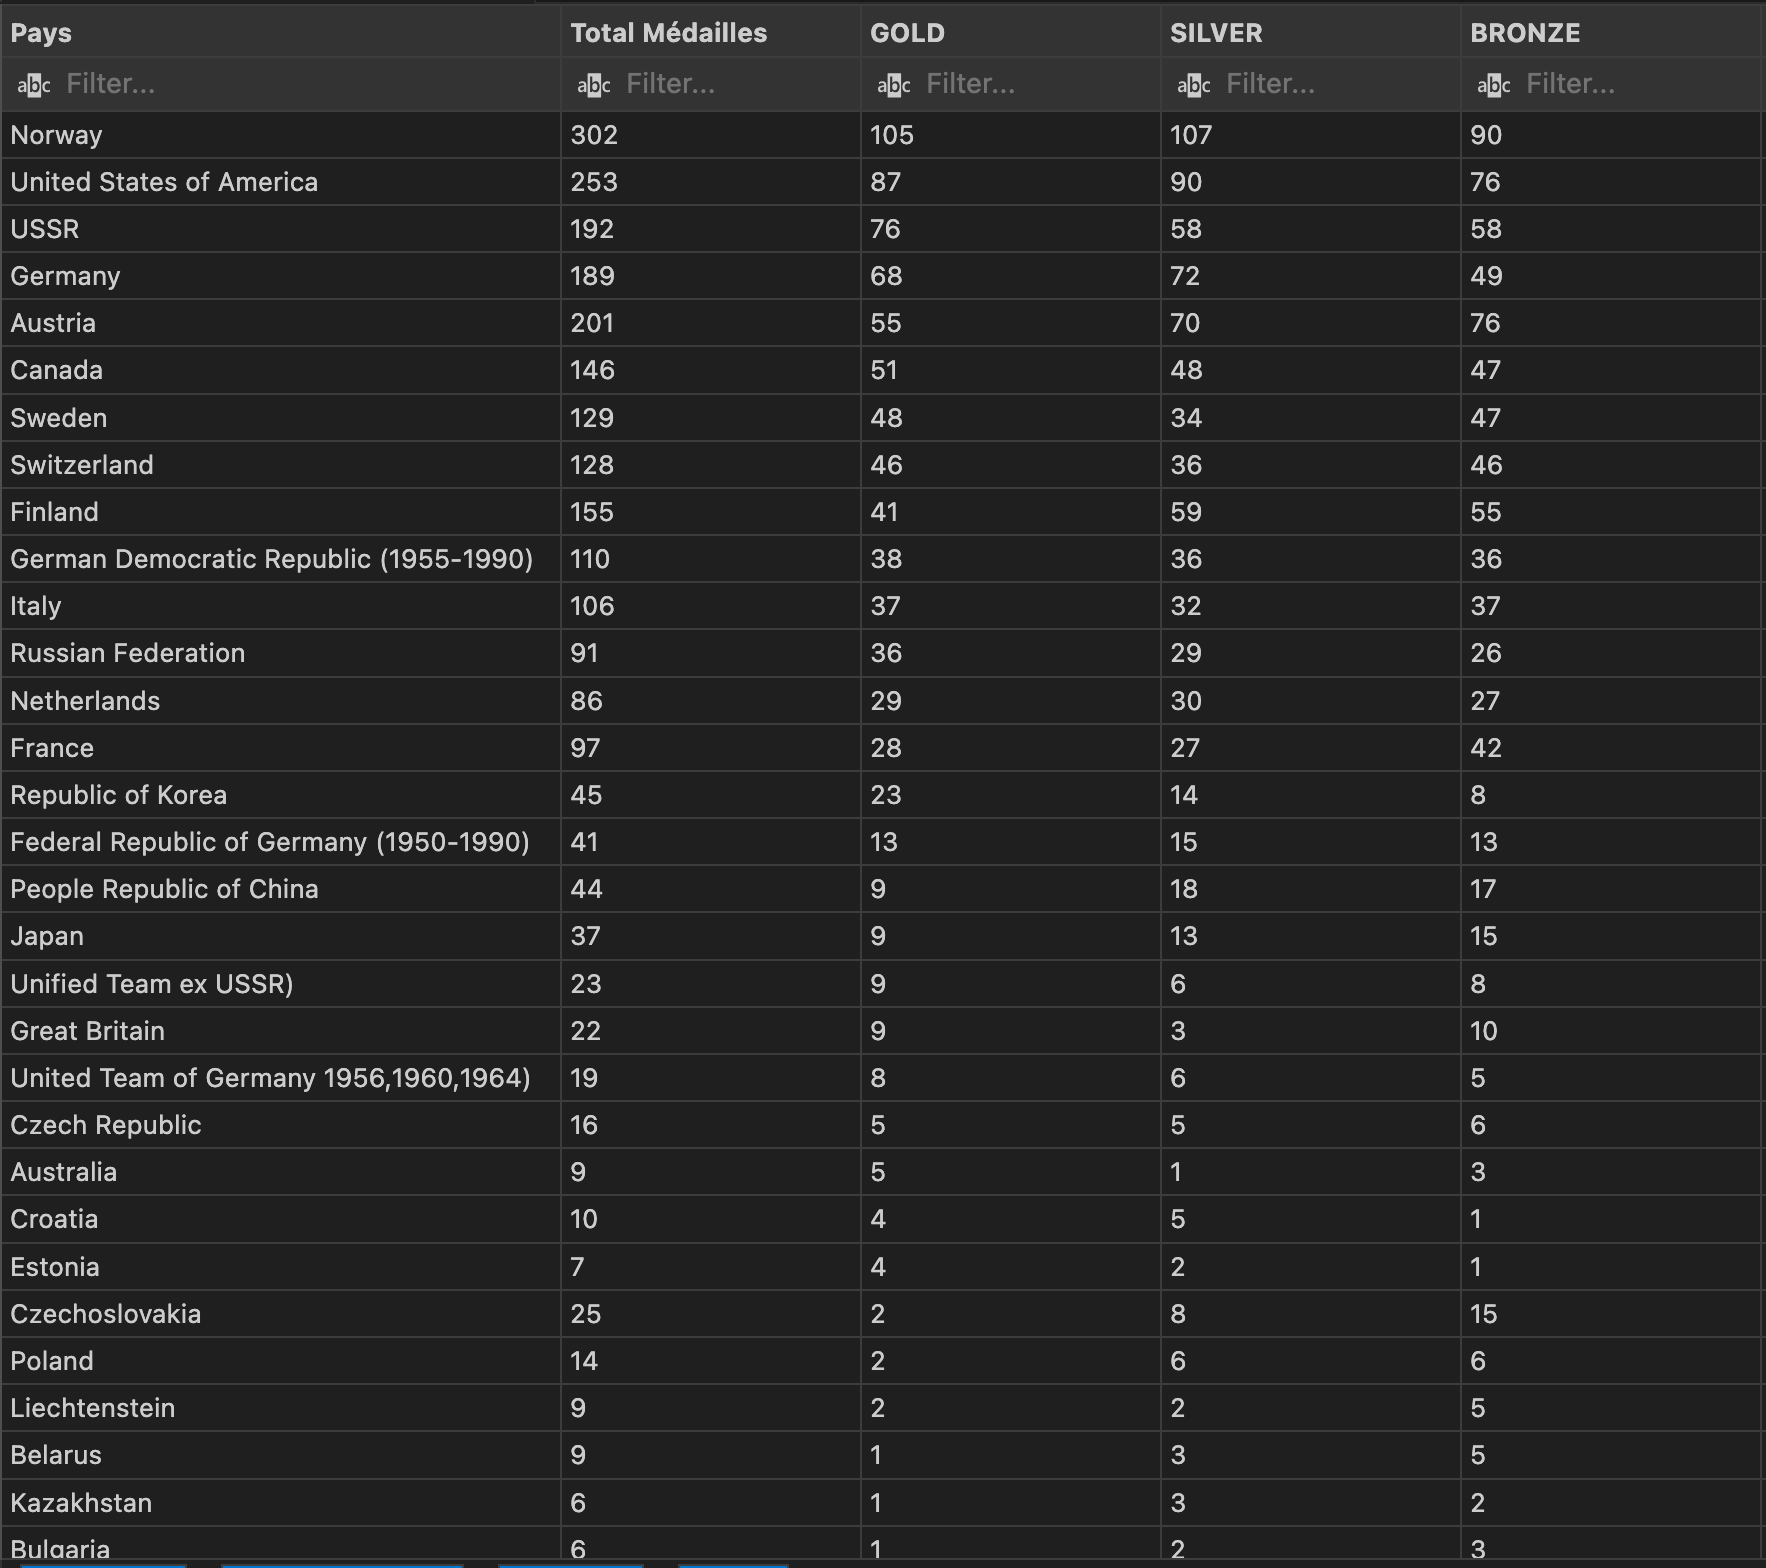Click Norway's bronze value 90
This screenshot has height=1568, width=1766.
(x=1486, y=135)
